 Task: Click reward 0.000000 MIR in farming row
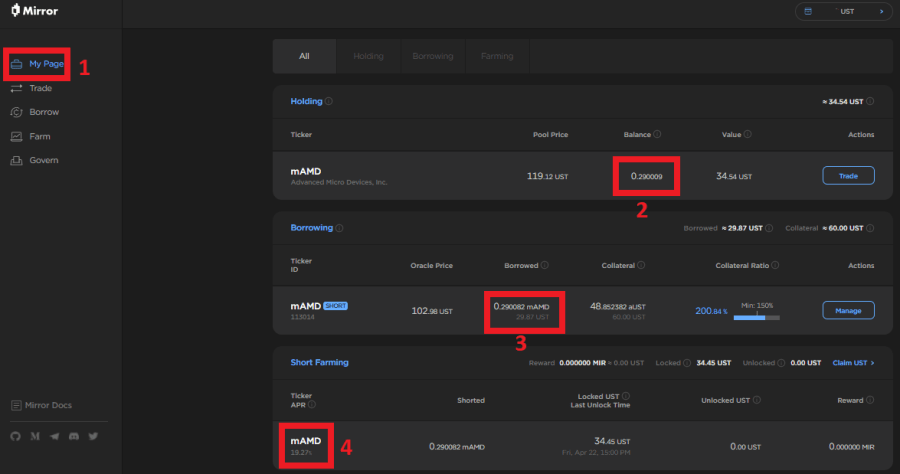click(x=852, y=446)
